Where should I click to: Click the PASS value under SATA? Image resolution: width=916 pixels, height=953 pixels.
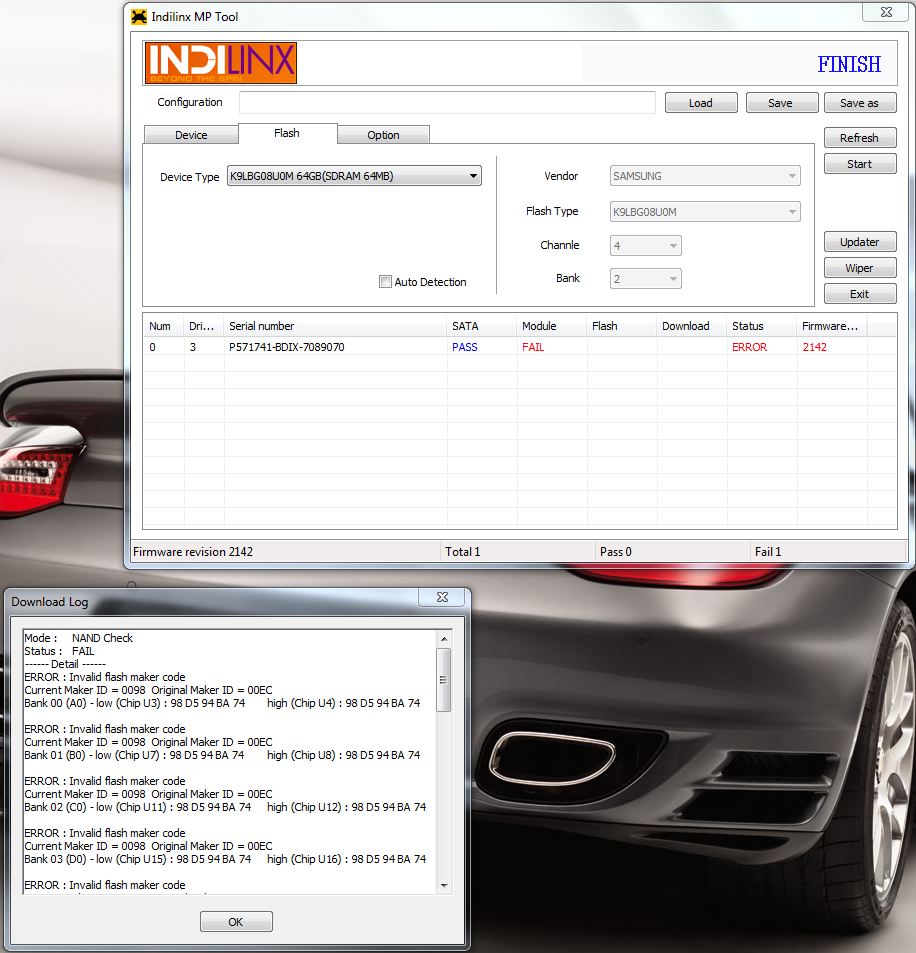pyautogui.click(x=464, y=347)
